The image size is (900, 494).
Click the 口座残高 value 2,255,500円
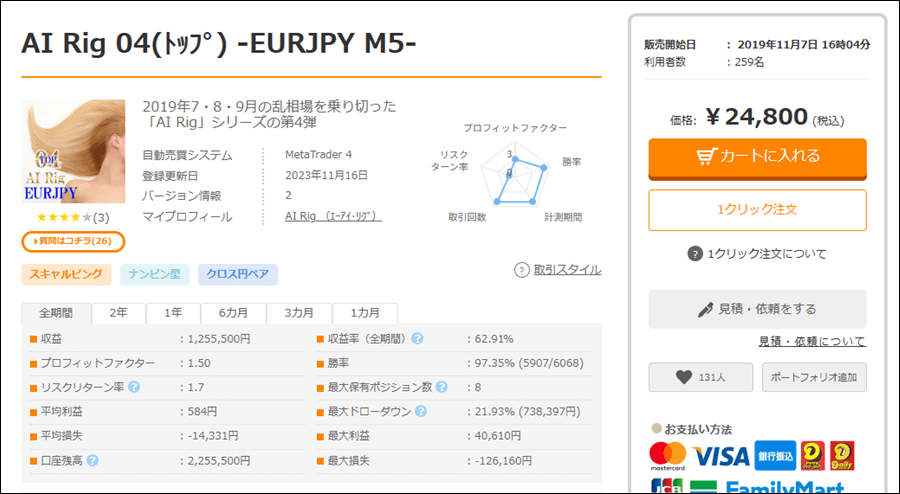click(219, 460)
